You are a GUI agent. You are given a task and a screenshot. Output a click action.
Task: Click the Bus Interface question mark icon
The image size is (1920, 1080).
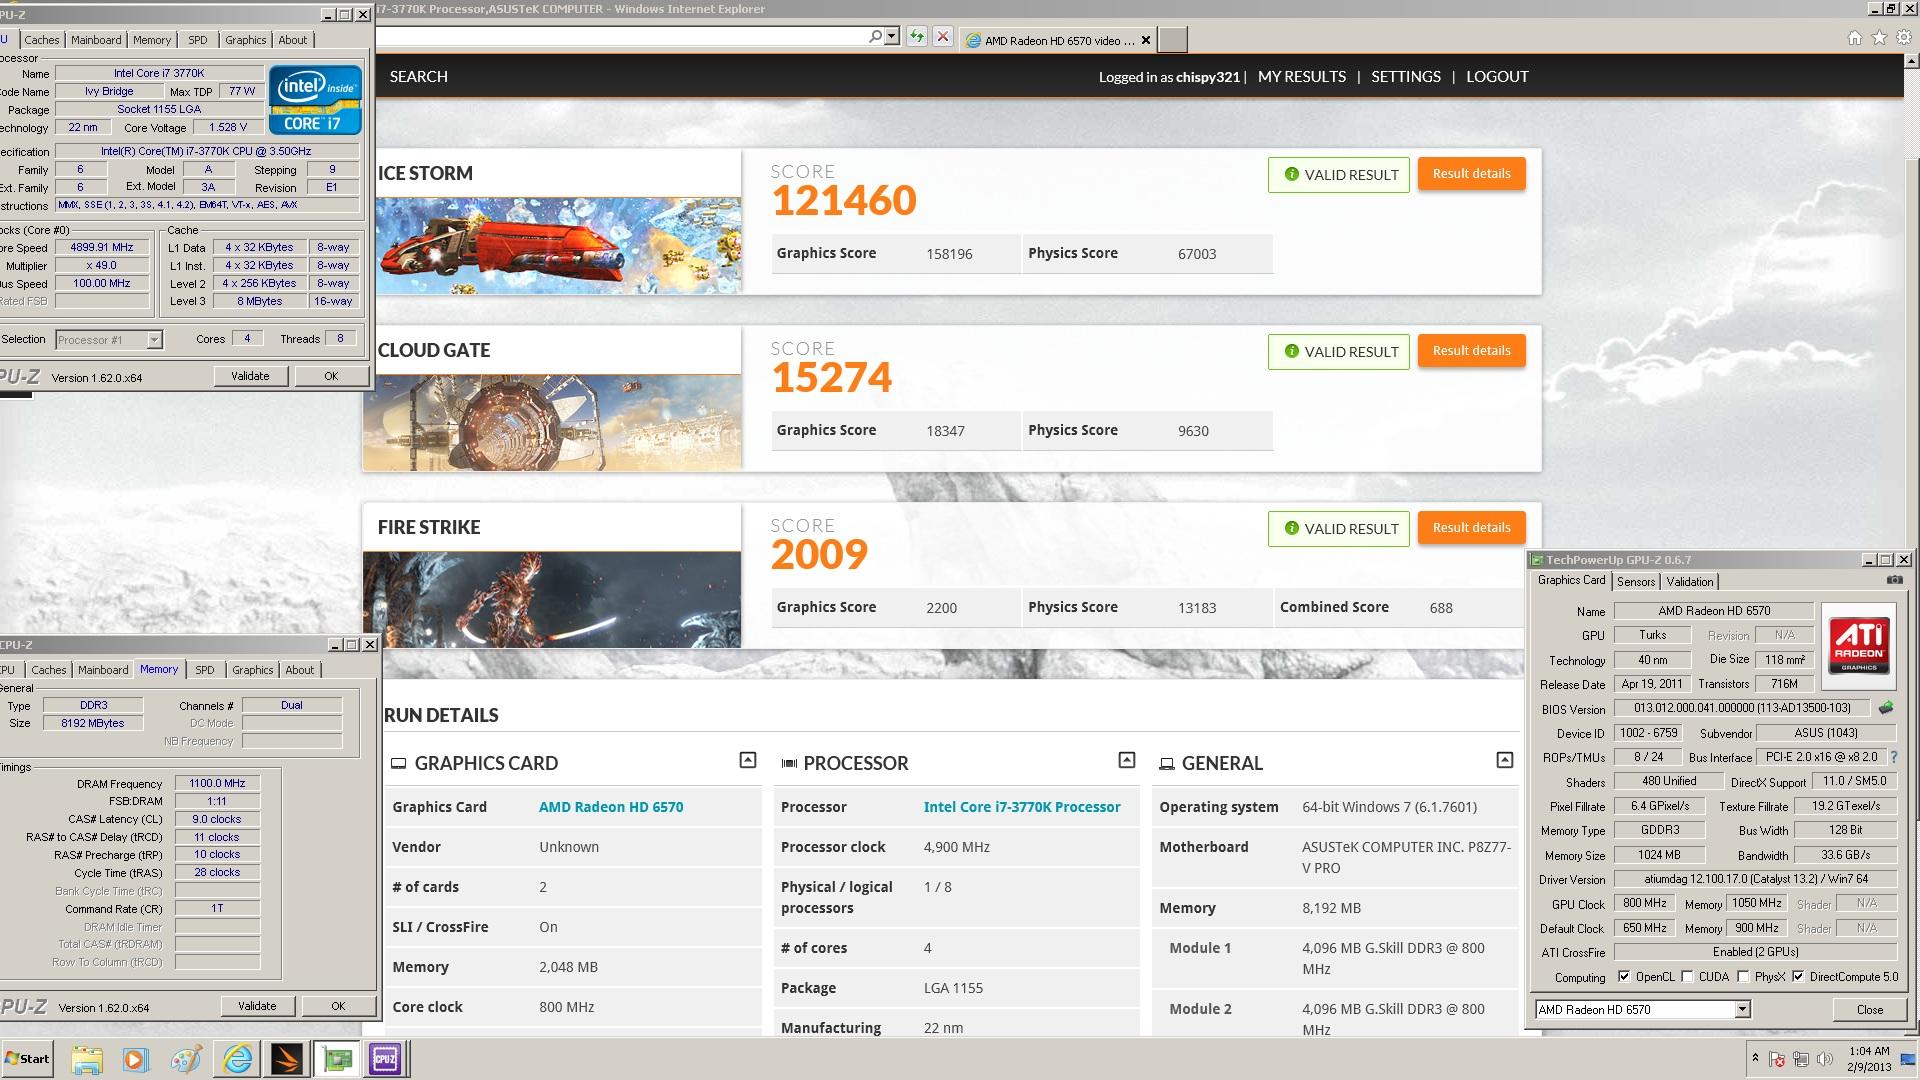click(x=1893, y=757)
